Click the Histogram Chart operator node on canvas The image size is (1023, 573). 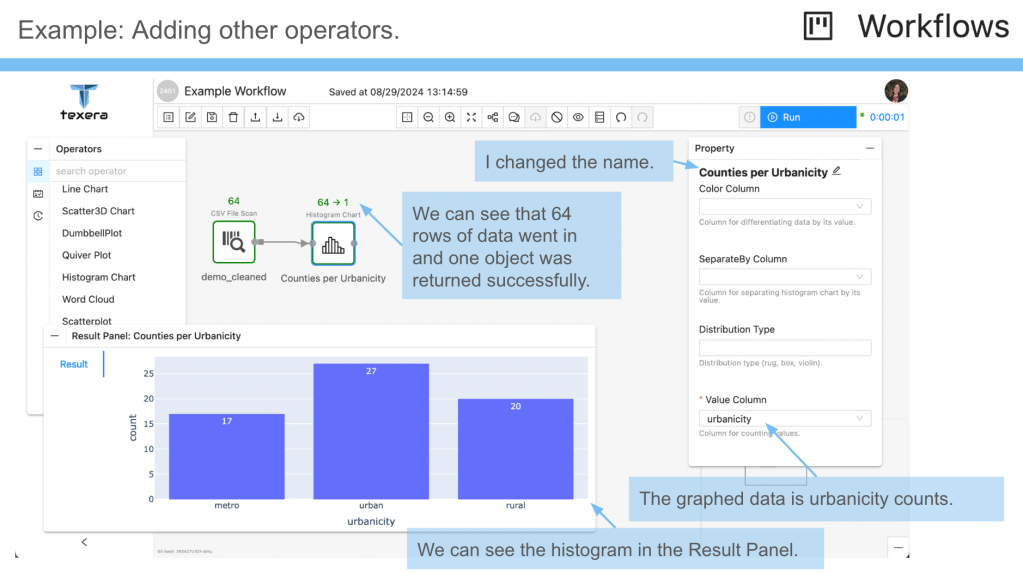pos(332,243)
